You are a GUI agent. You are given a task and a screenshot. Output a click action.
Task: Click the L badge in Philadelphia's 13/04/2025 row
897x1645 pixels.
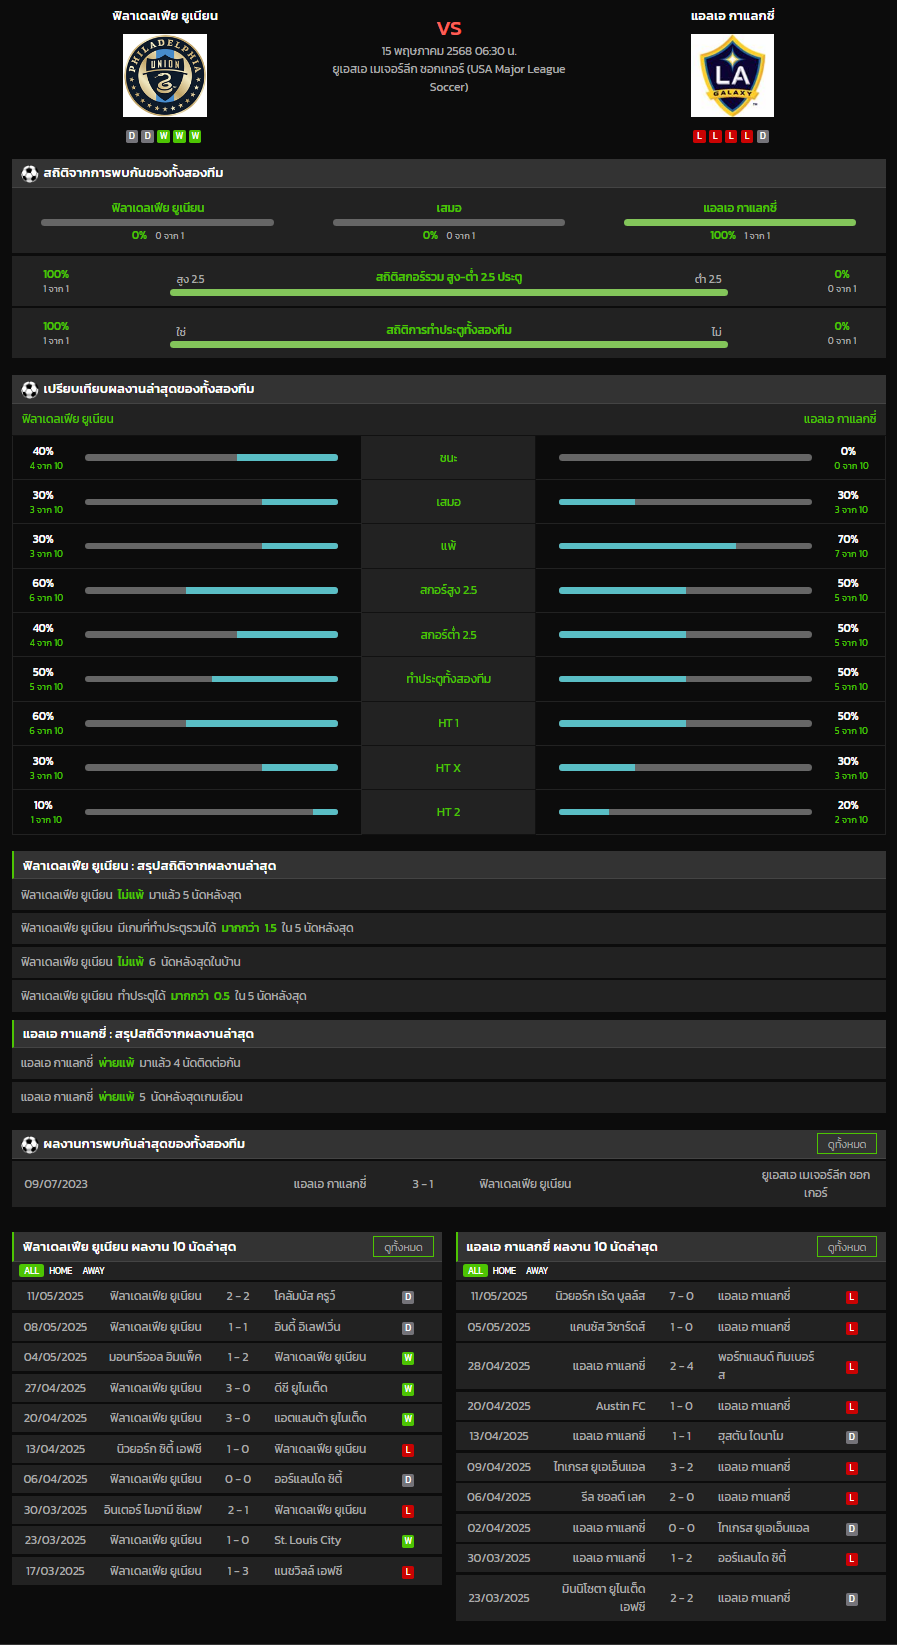408,1450
